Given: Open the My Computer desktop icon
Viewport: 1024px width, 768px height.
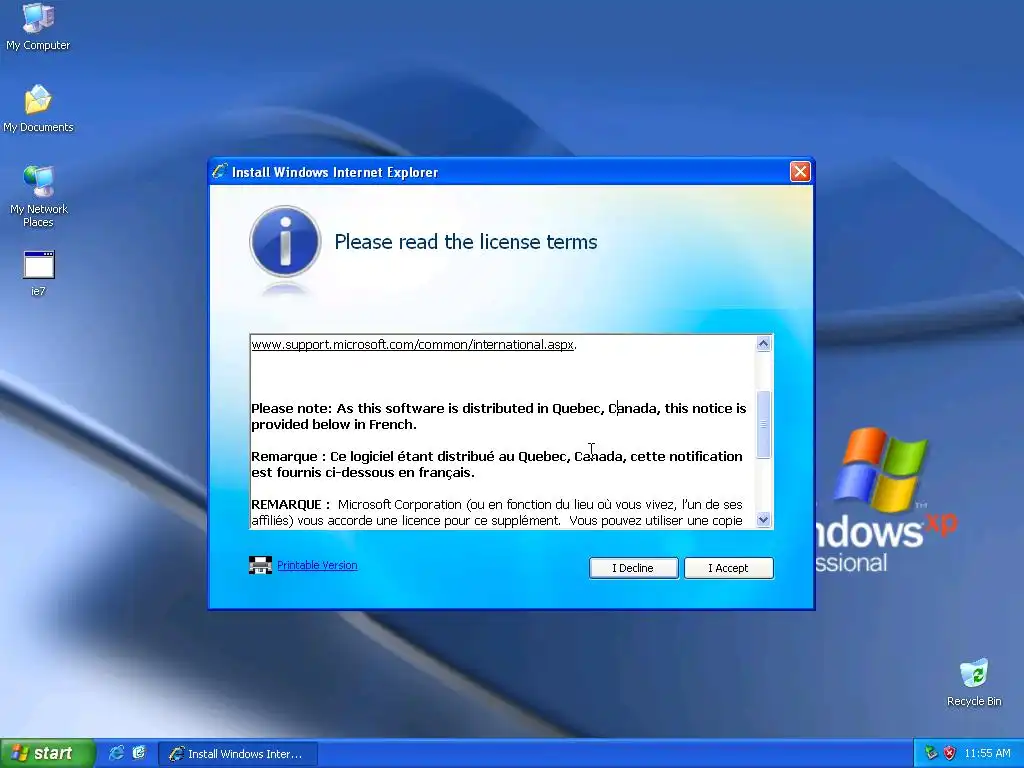Looking at the screenshot, I should click(x=38, y=26).
